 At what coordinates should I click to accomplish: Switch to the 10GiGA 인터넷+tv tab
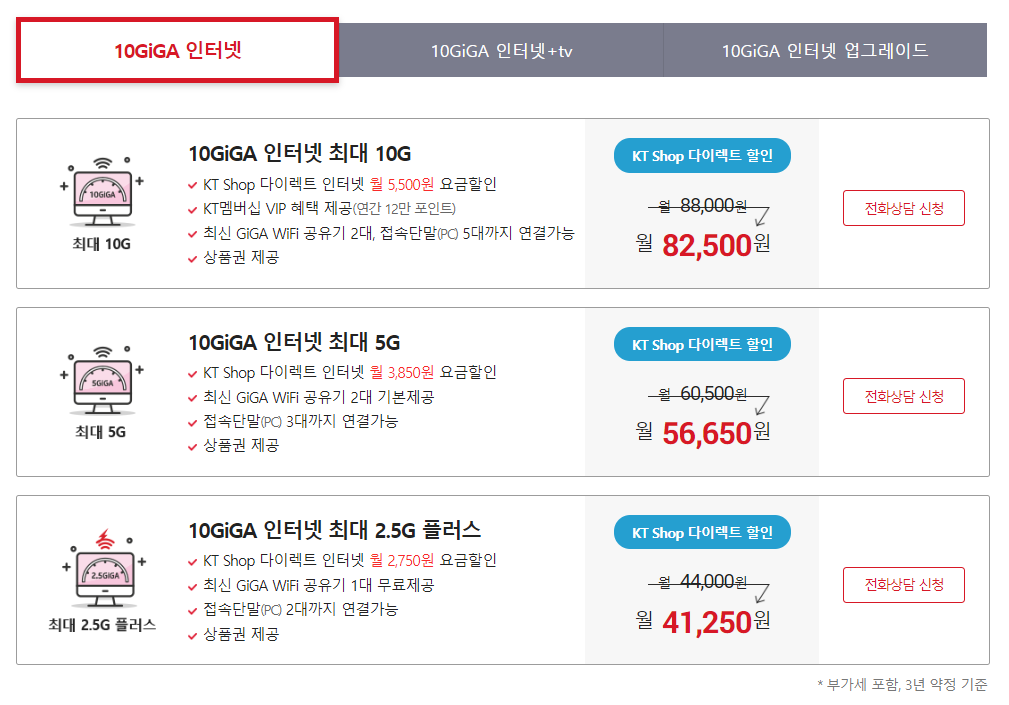point(501,50)
